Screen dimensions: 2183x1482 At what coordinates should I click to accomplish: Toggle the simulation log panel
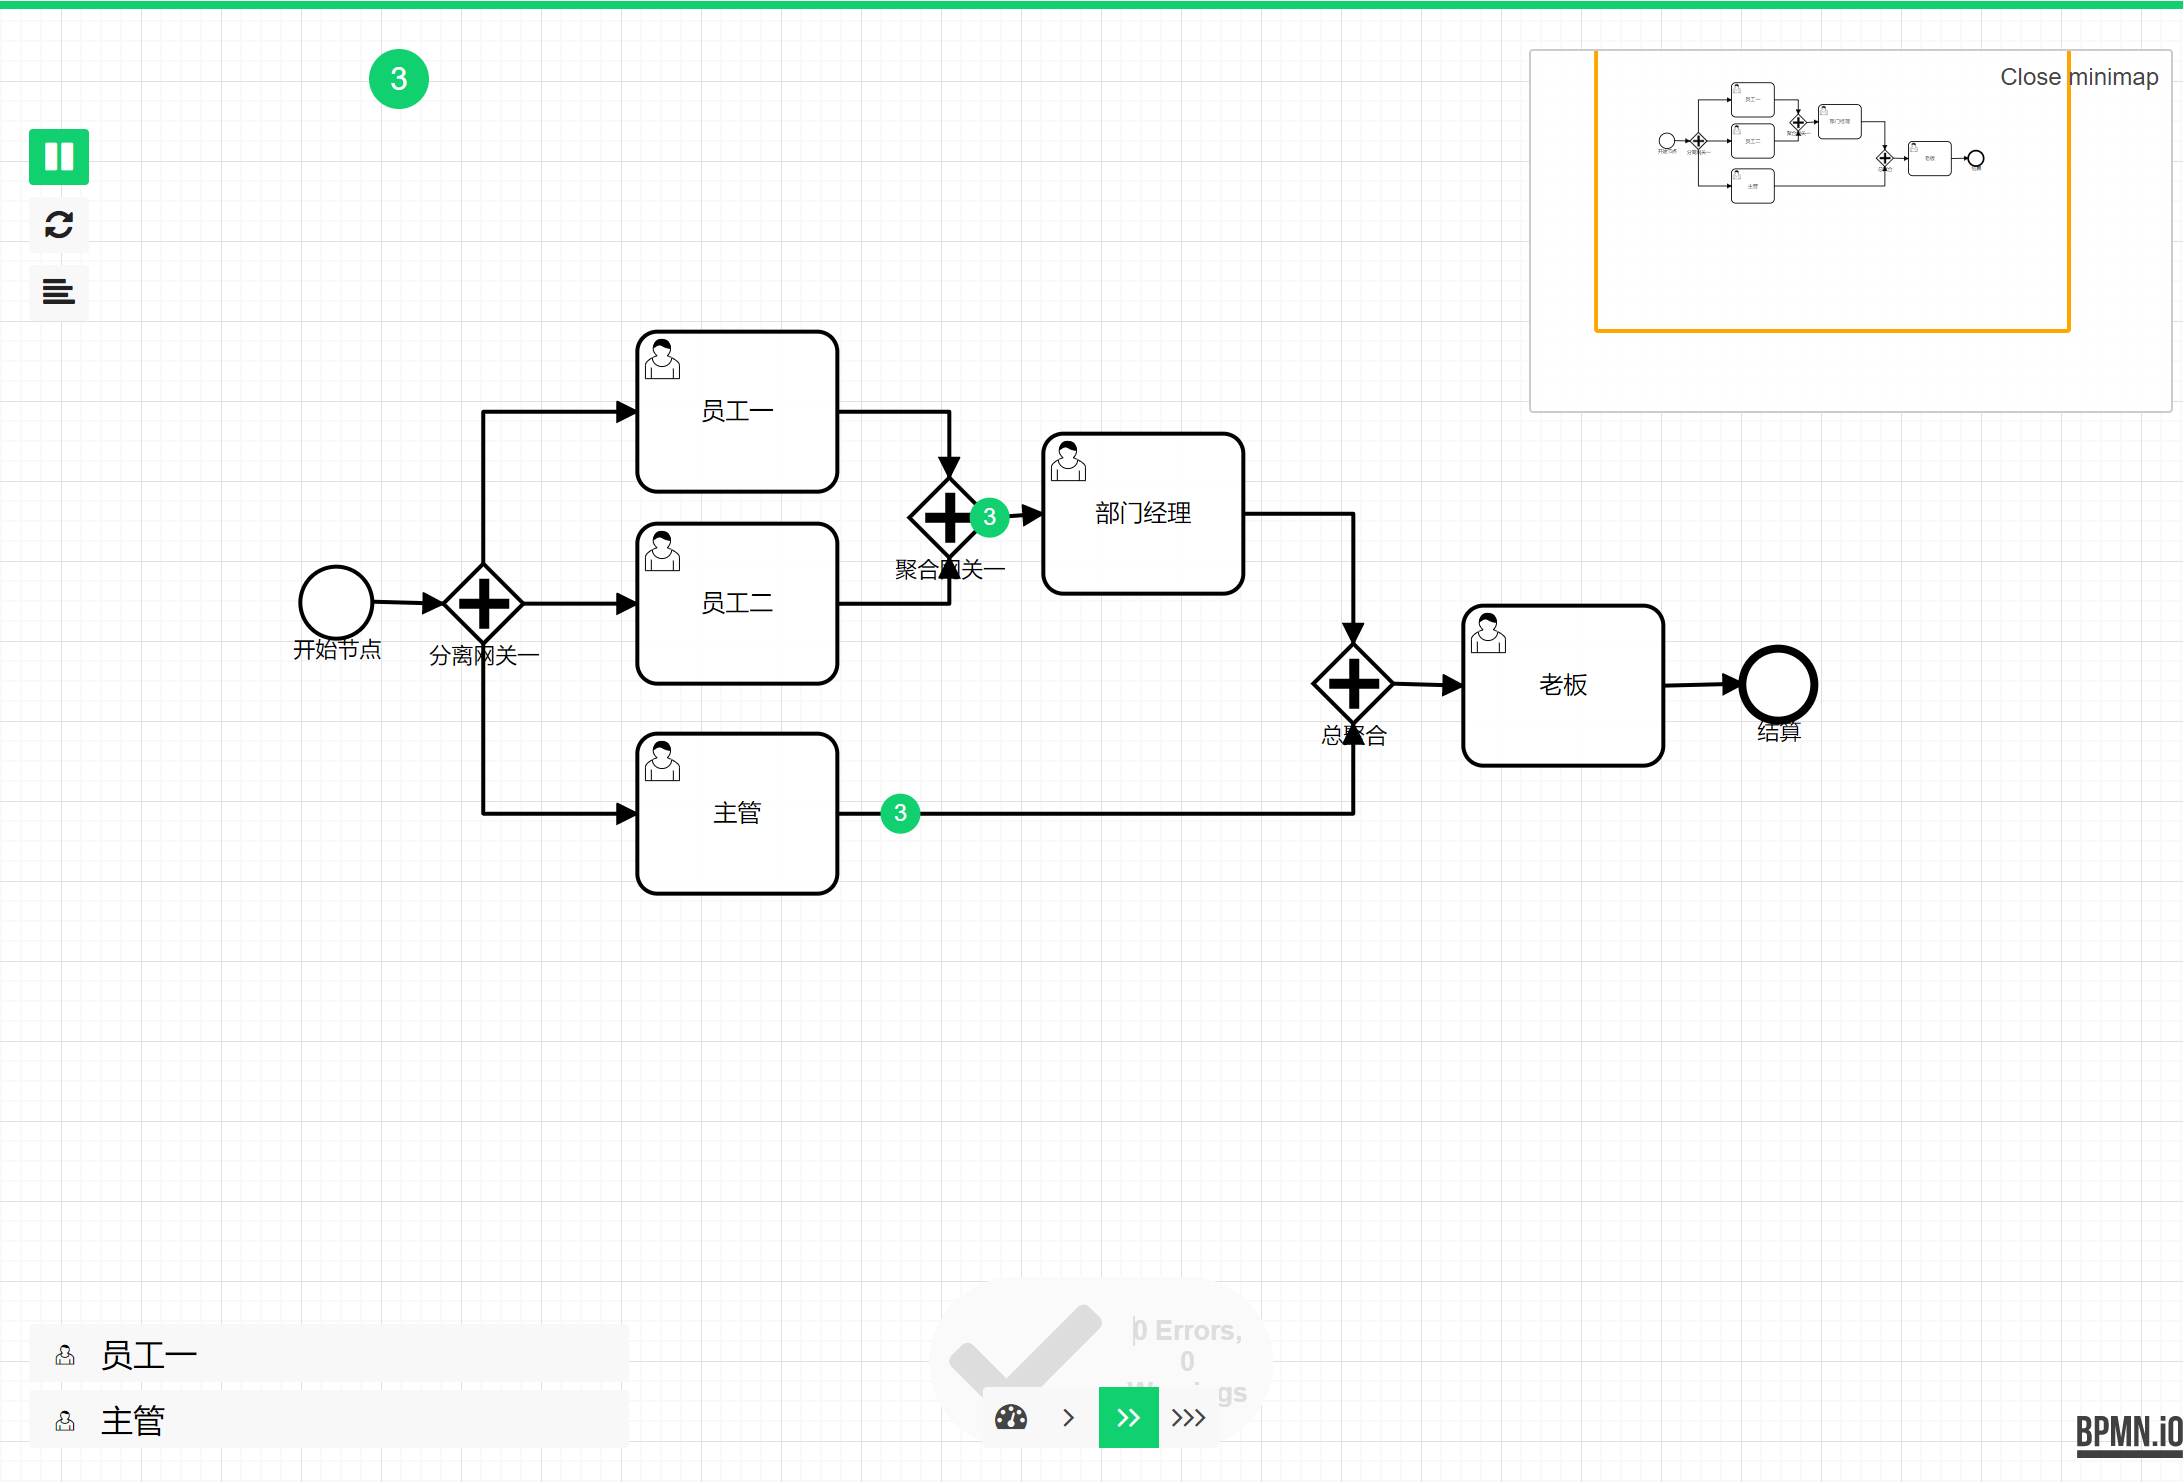[x=59, y=292]
